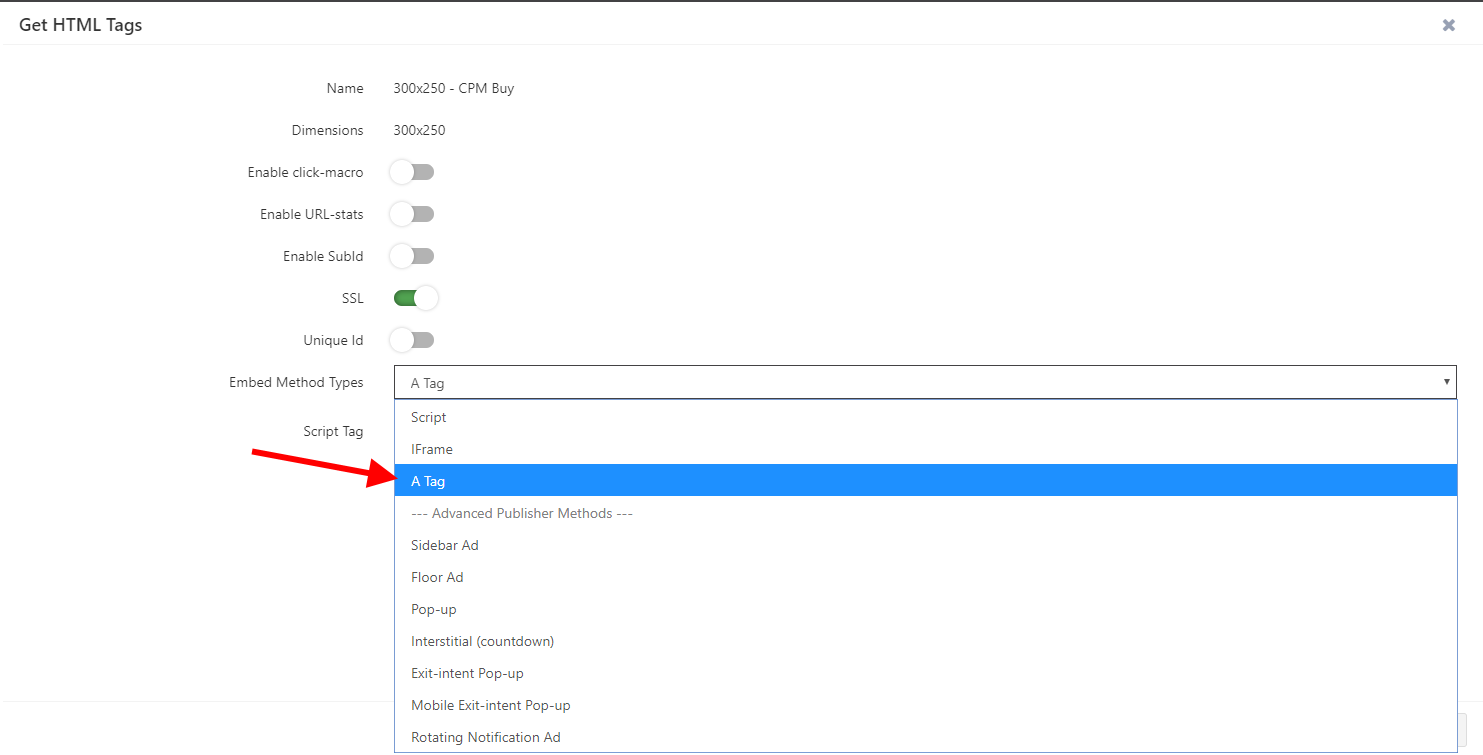The height and width of the screenshot is (755, 1483).
Task: Click the Dimensions value 300x250
Action: (419, 130)
